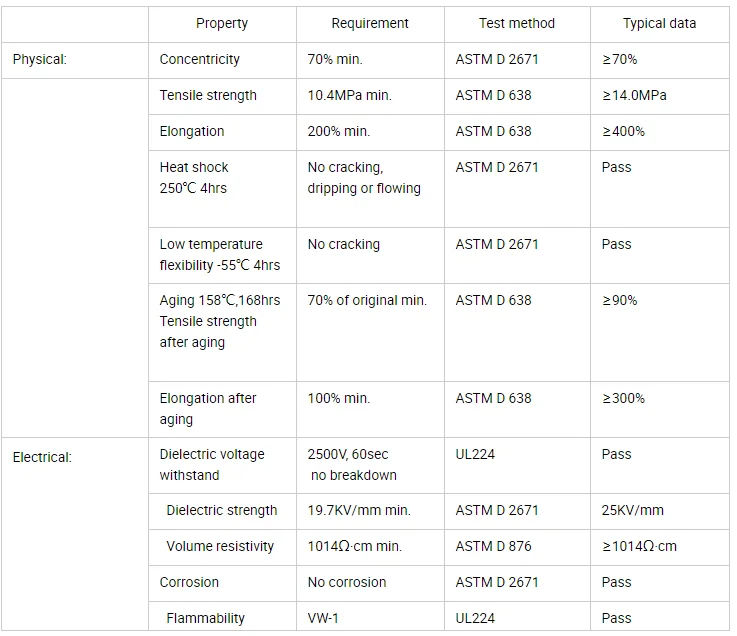
Task: Select the Test method column header
Action: 517,23
